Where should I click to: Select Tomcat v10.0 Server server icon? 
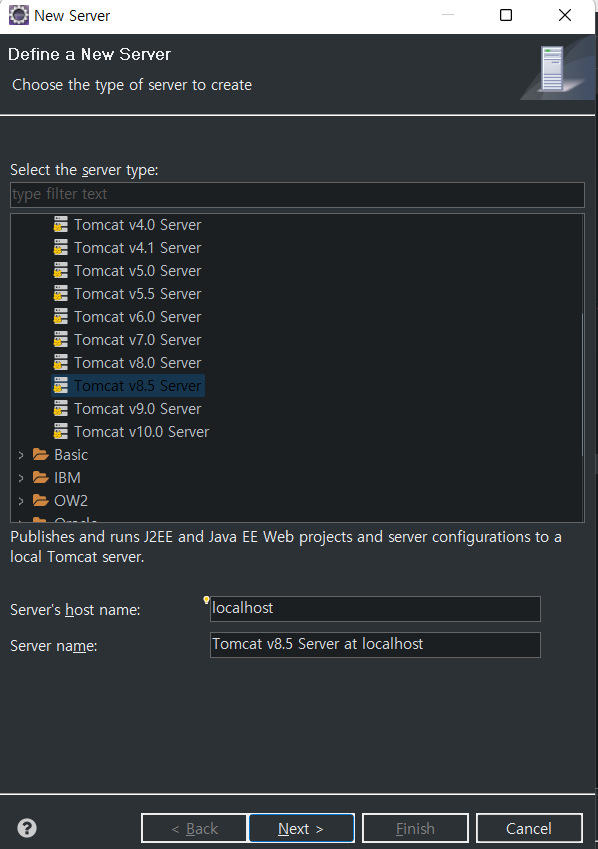click(x=61, y=432)
